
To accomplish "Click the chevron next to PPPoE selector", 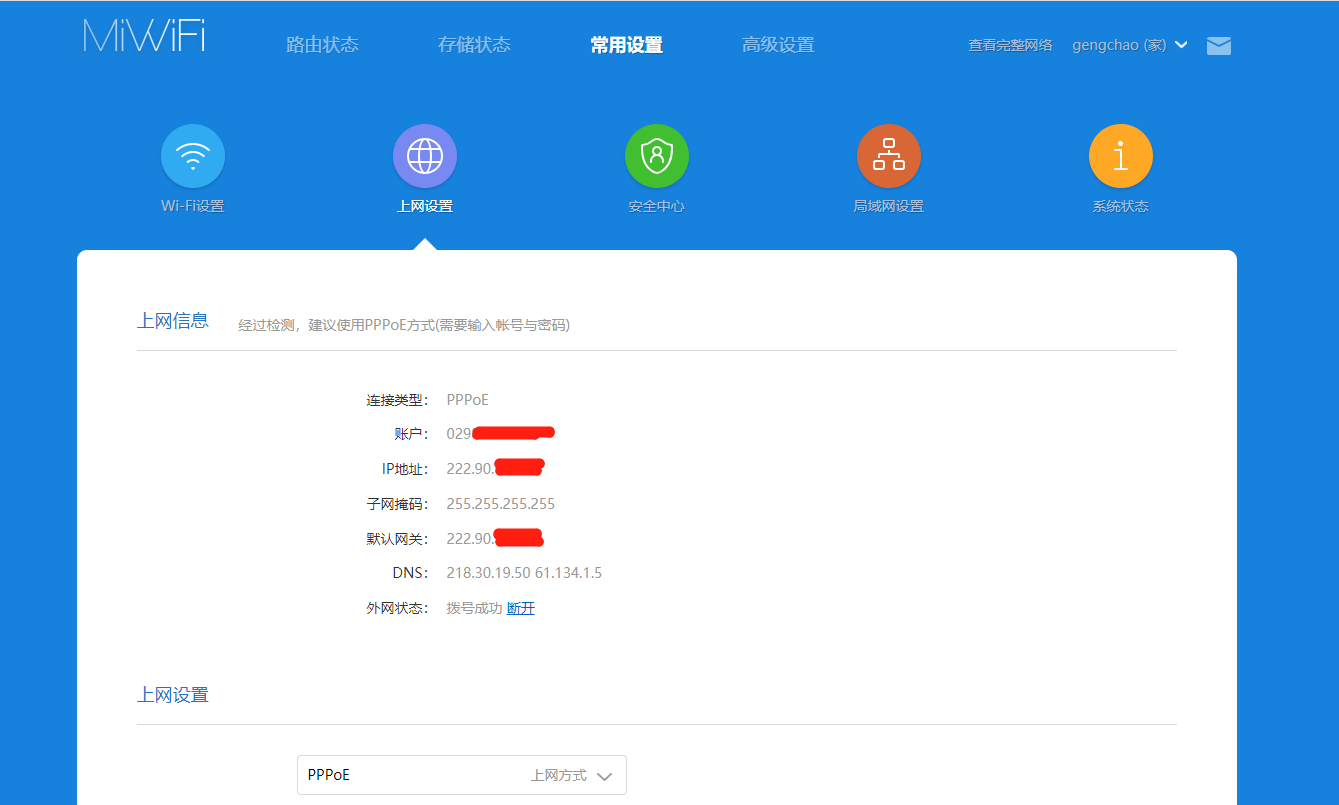I will coord(603,775).
